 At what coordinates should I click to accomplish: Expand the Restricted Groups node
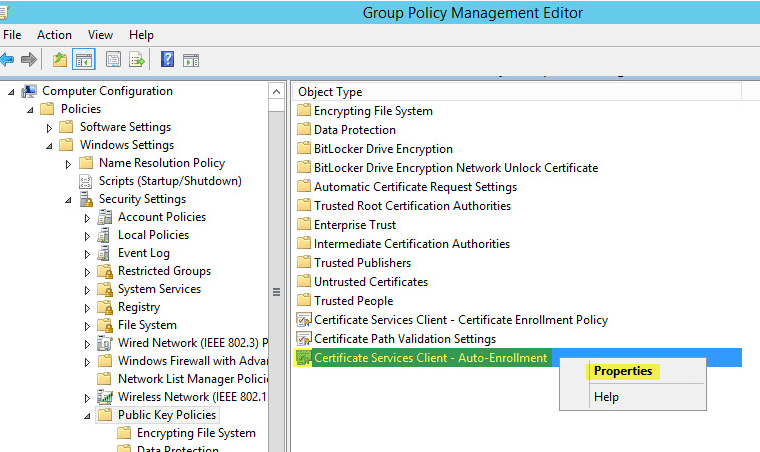pyautogui.click(x=87, y=272)
